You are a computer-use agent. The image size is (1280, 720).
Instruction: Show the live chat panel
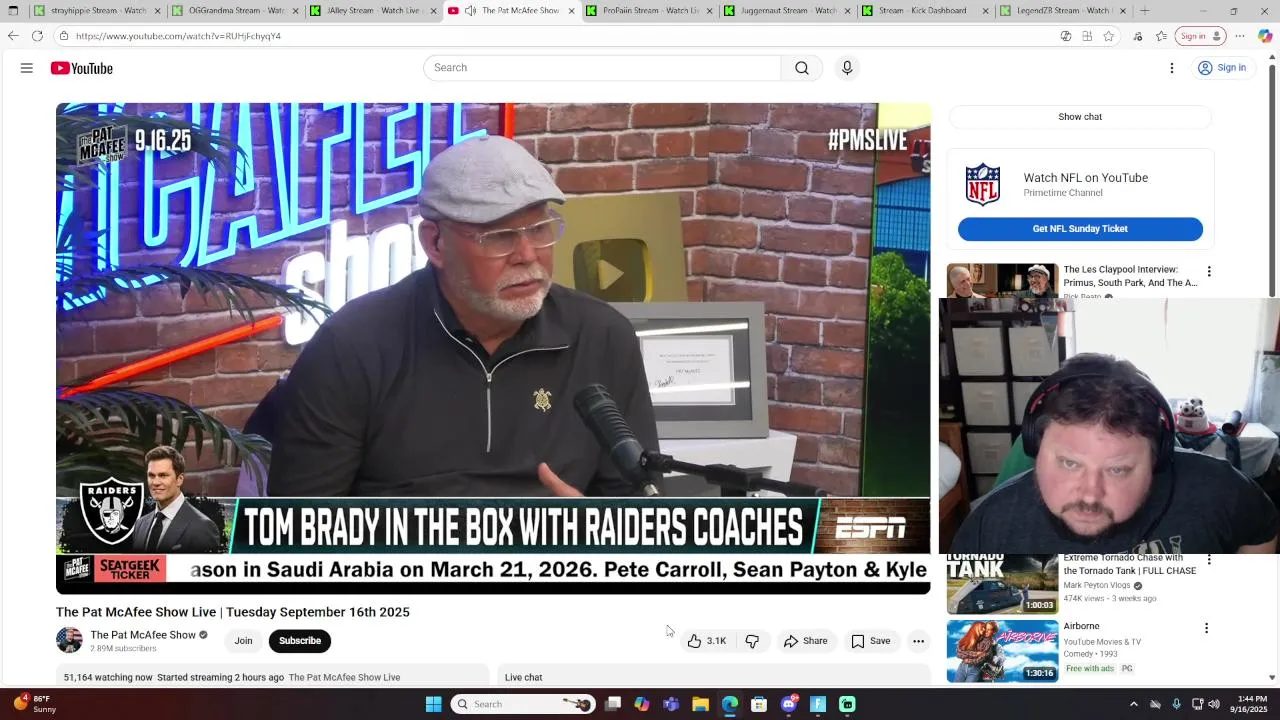click(x=1080, y=117)
